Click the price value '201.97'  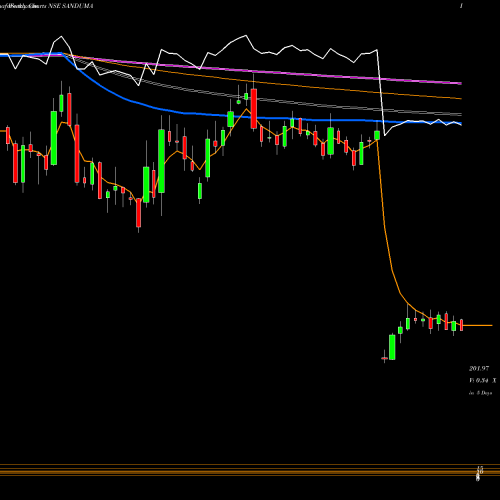click(x=479, y=368)
